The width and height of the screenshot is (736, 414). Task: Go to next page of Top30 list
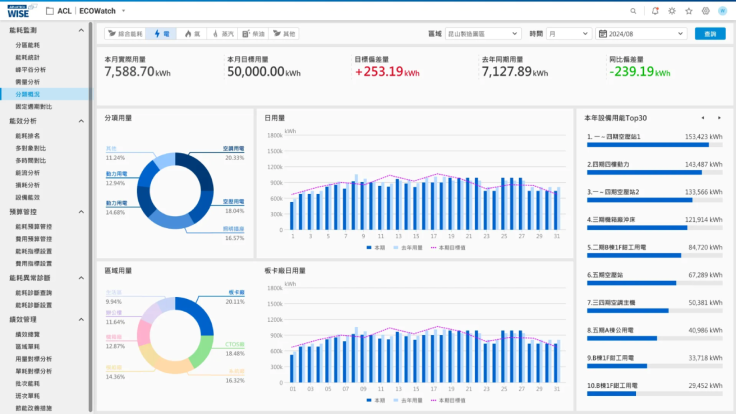719,118
